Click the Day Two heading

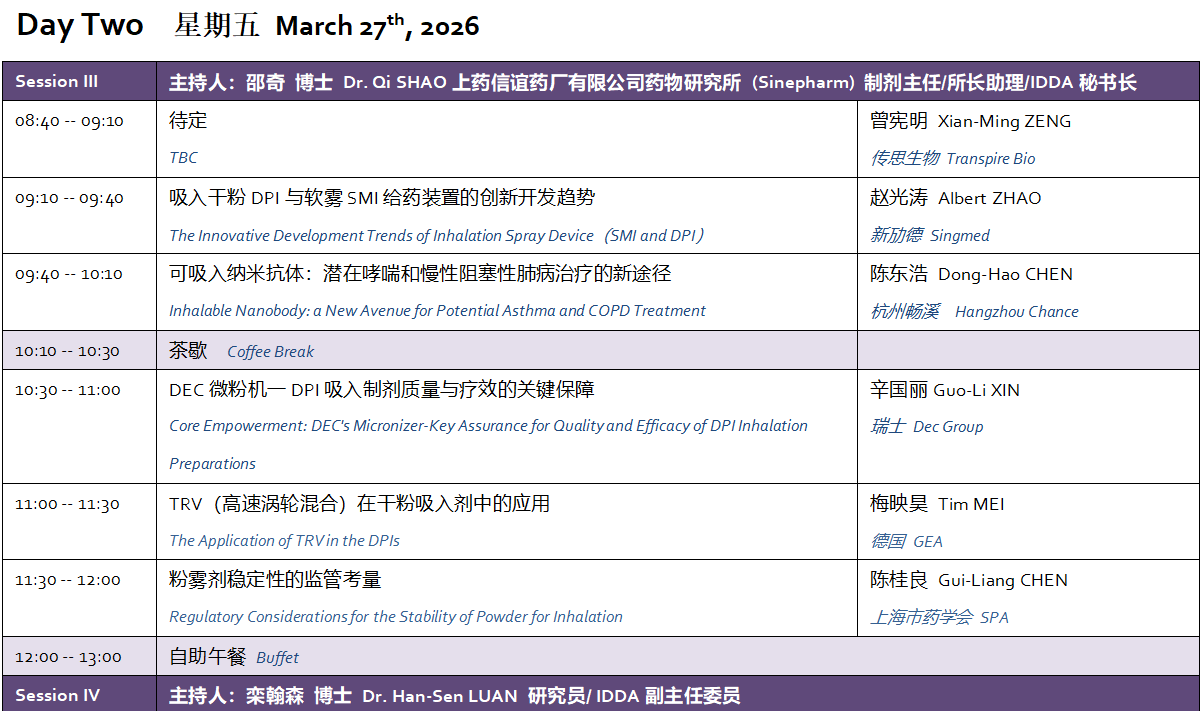[80, 26]
